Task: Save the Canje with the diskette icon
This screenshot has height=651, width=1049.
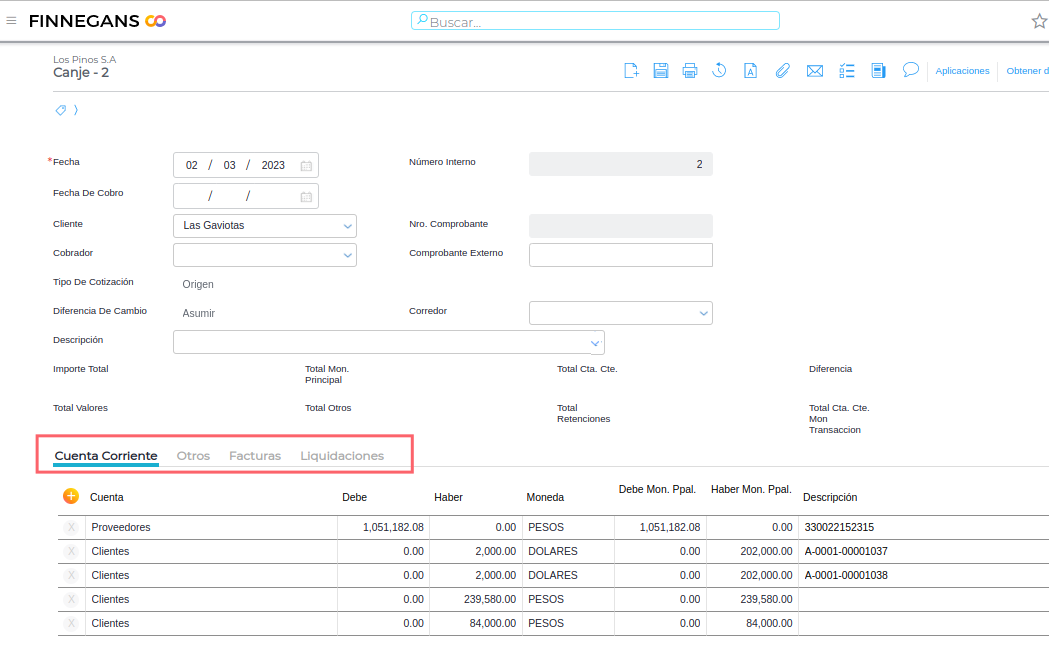Action: click(x=661, y=70)
